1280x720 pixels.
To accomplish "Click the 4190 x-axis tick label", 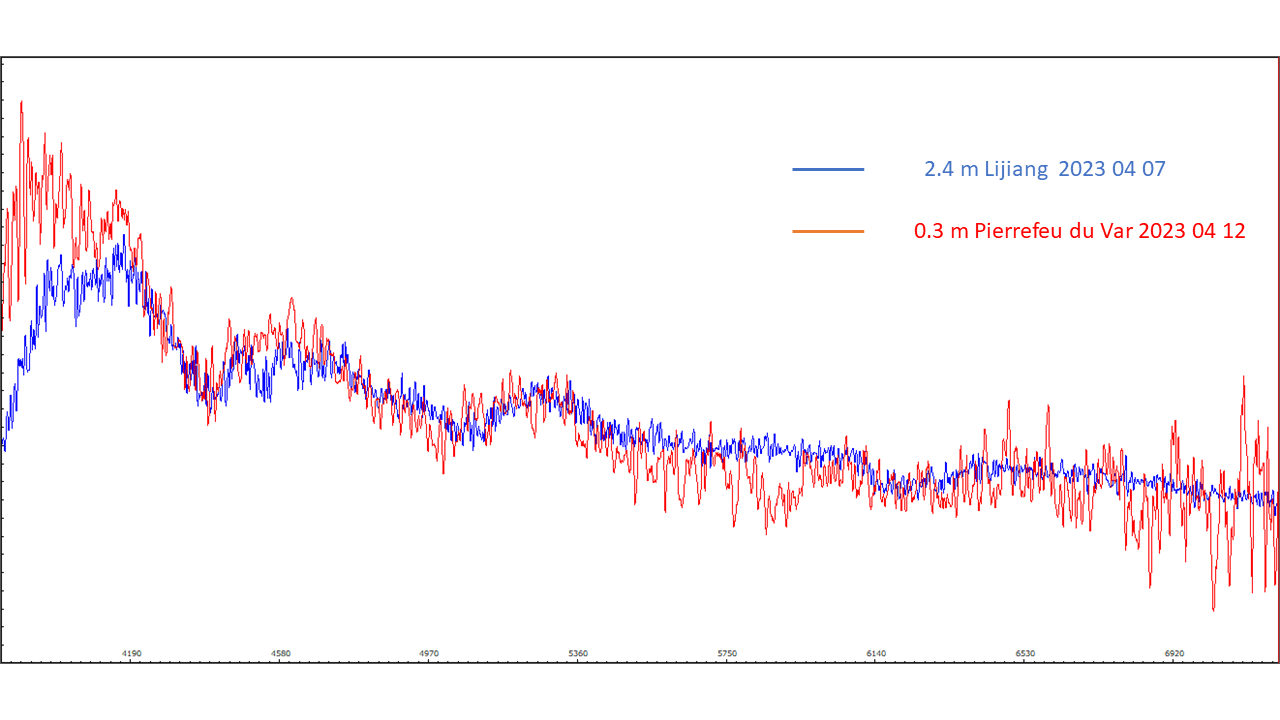I will [x=132, y=653].
